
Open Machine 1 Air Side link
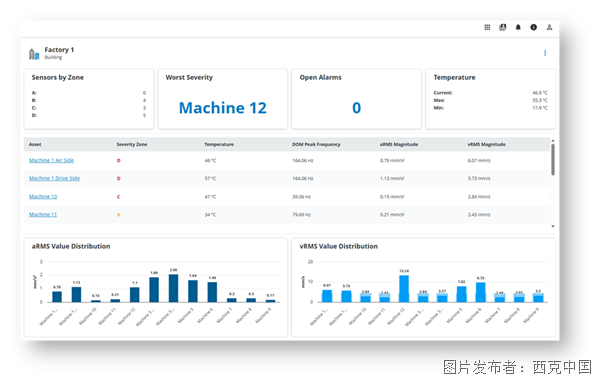coord(51,160)
